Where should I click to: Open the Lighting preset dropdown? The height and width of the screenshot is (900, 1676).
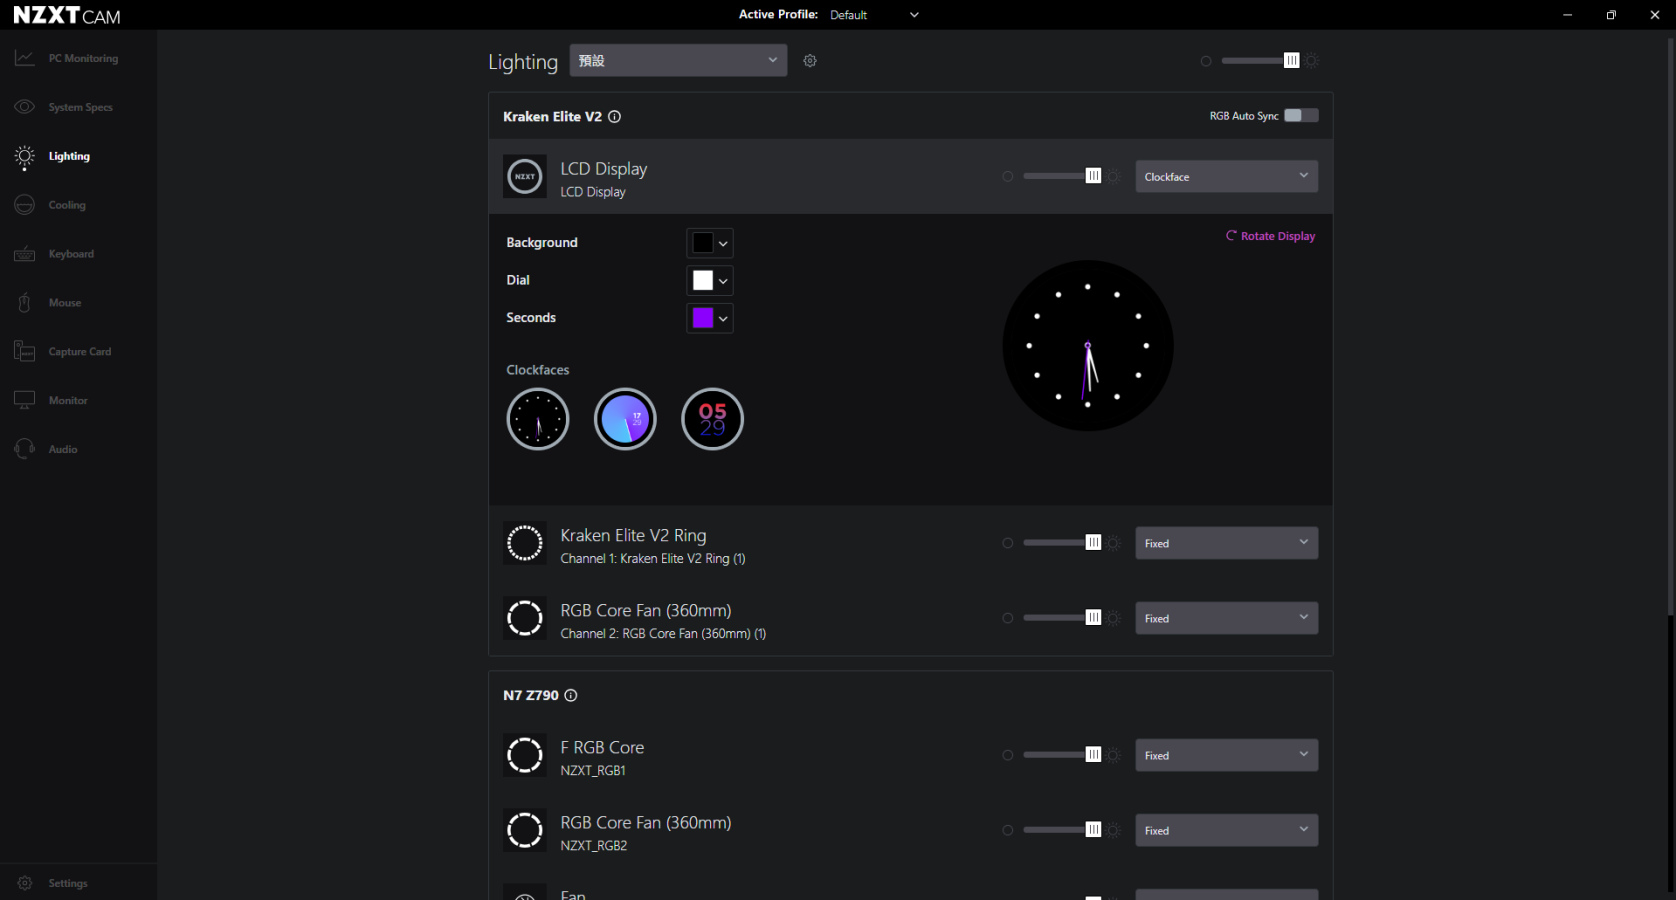tap(678, 61)
